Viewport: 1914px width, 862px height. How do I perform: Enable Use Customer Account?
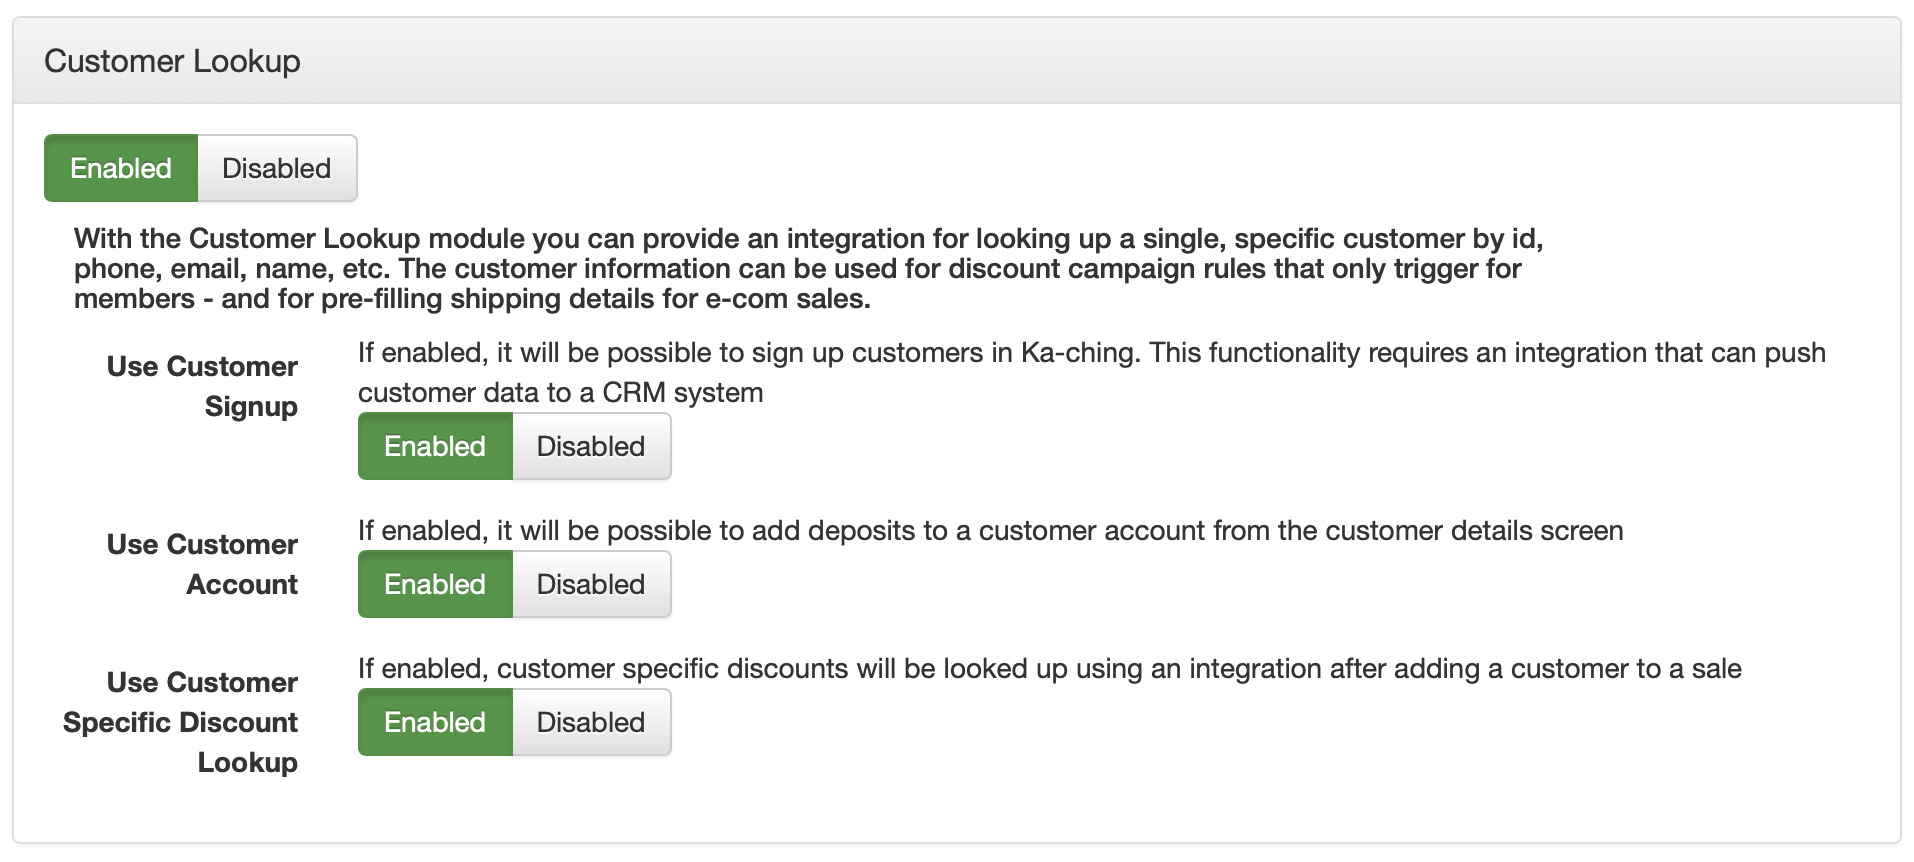click(x=435, y=584)
